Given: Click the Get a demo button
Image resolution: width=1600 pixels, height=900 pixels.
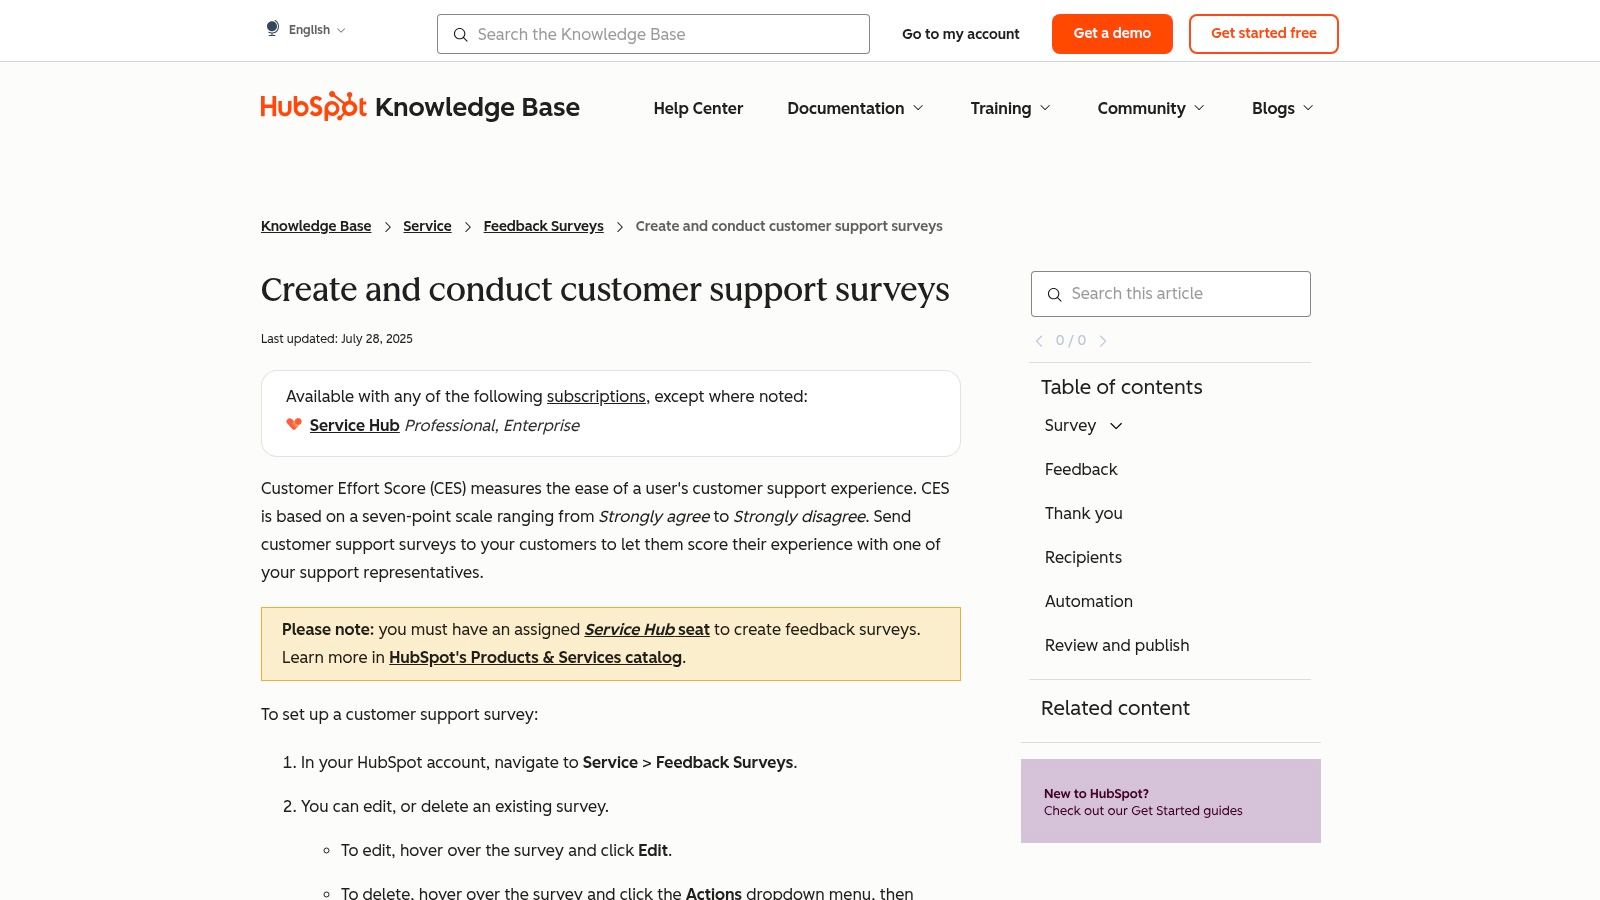Looking at the screenshot, I should coord(1112,33).
